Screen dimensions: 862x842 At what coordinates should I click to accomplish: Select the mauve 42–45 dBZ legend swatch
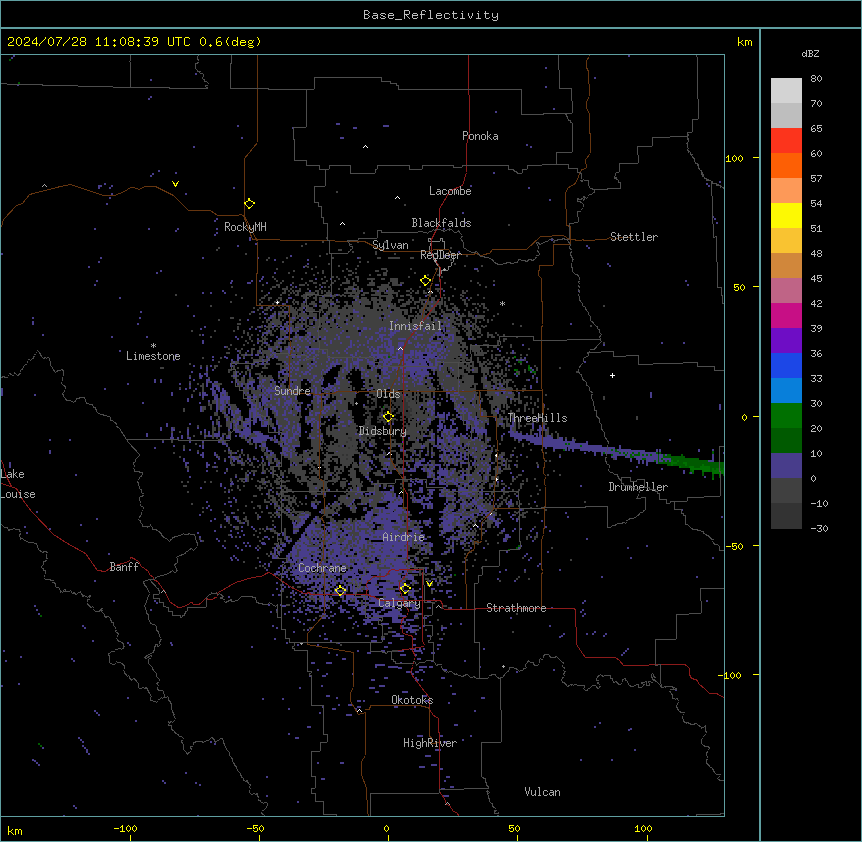(786, 291)
